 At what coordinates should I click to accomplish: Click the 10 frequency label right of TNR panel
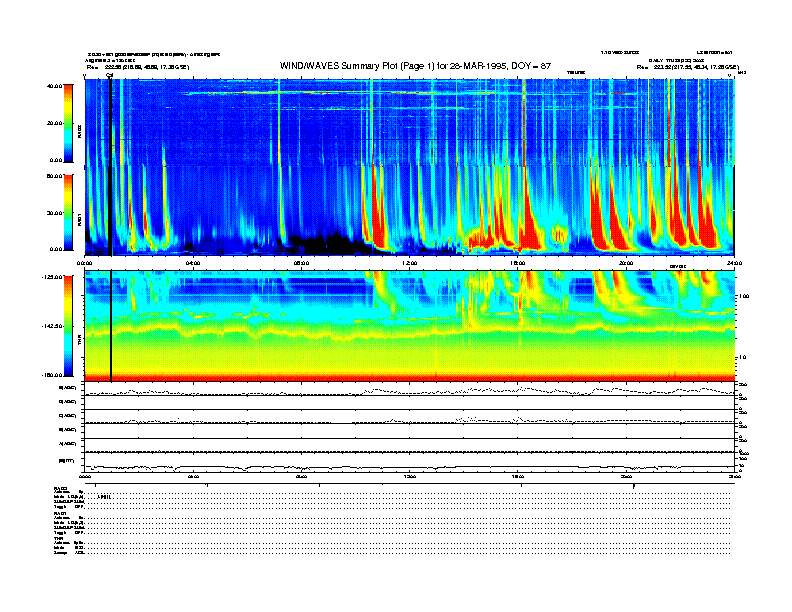tap(743, 357)
